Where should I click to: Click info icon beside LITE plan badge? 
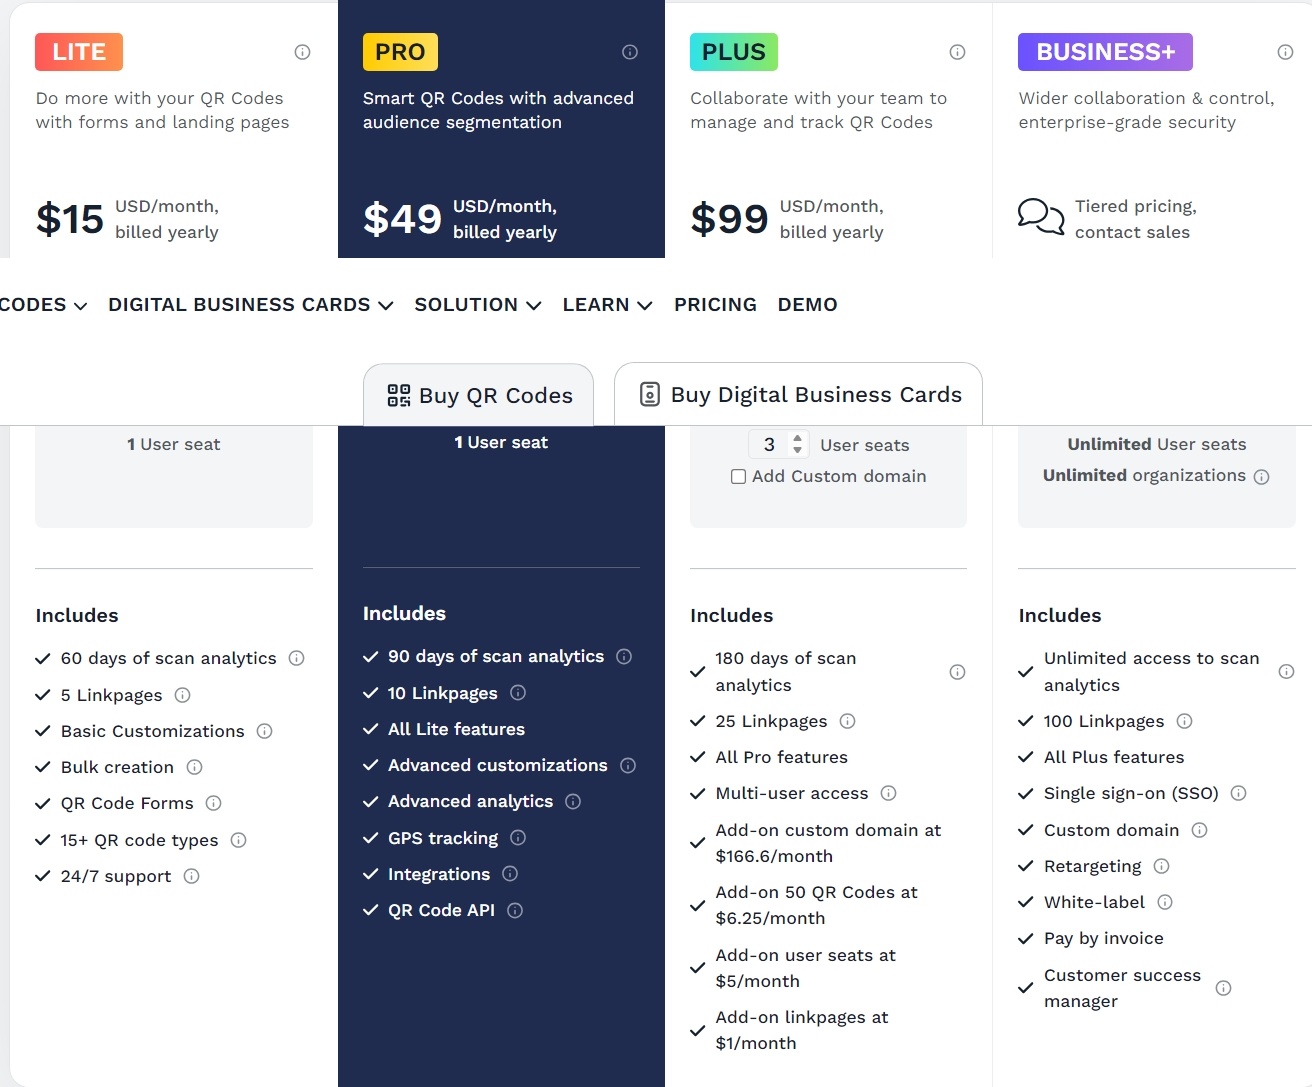click(x=302, y=52)
